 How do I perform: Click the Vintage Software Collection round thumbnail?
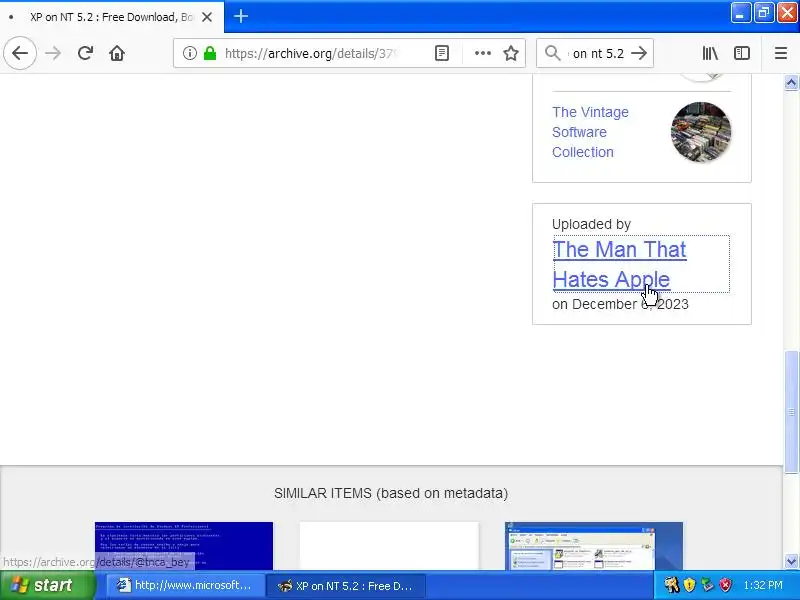tap(701, 132)
